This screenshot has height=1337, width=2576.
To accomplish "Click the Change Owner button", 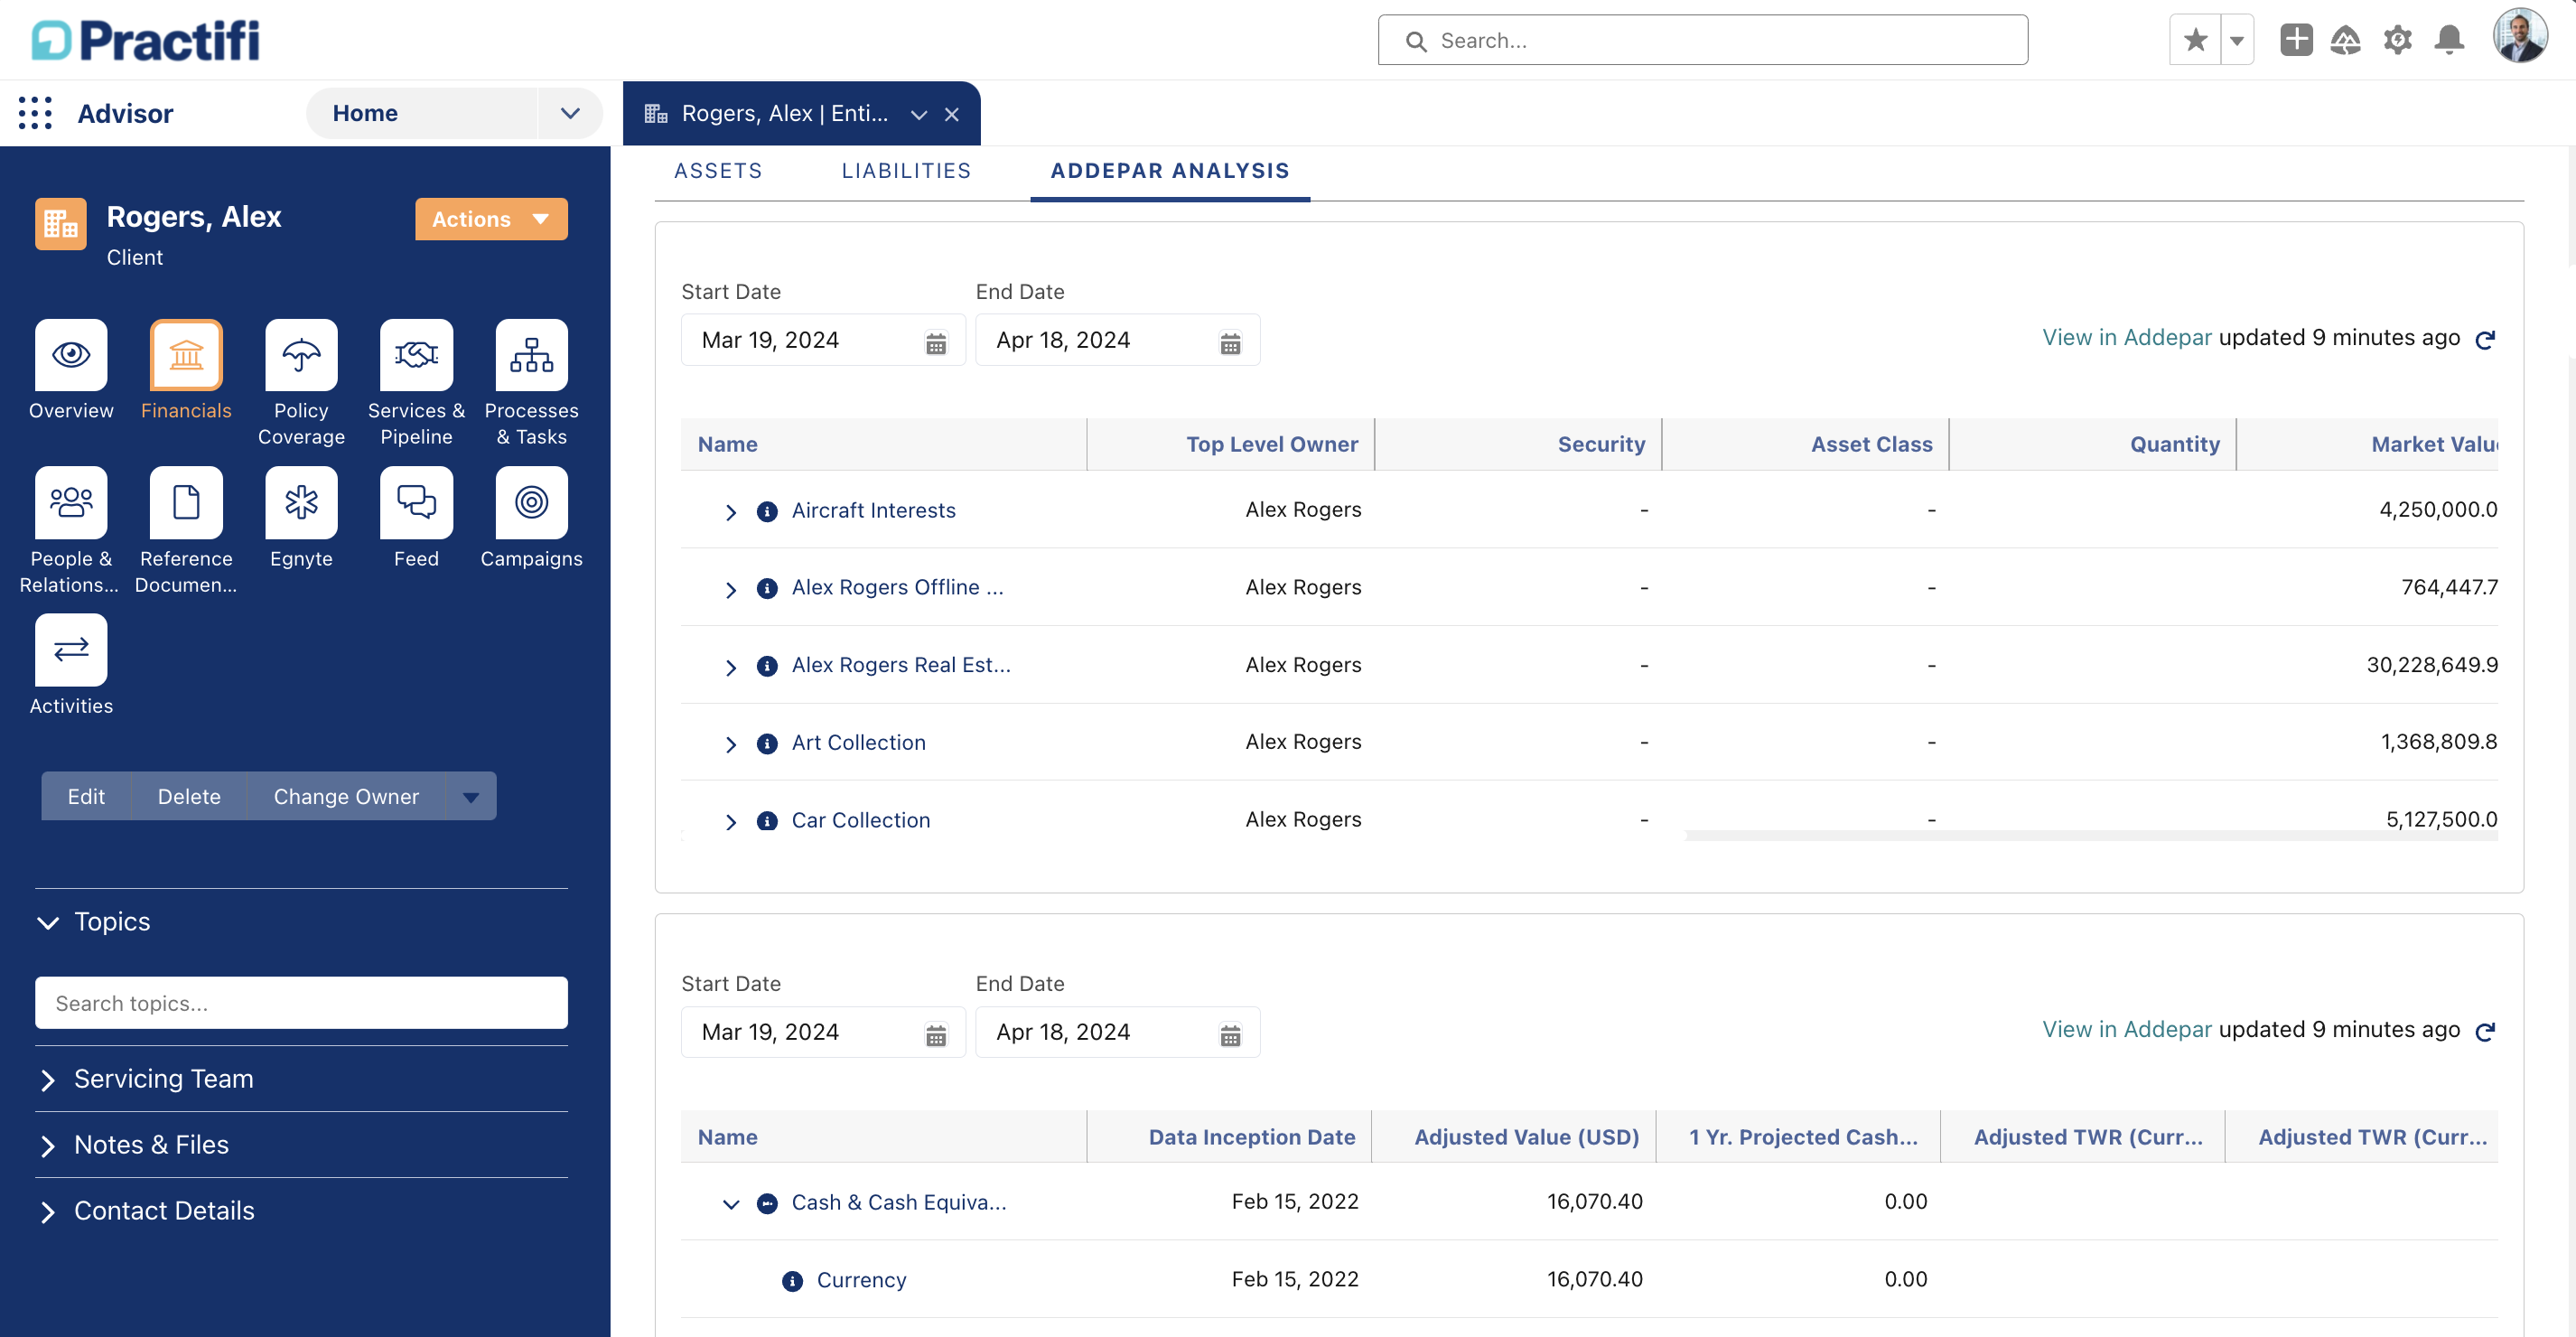I will (346, 796).
